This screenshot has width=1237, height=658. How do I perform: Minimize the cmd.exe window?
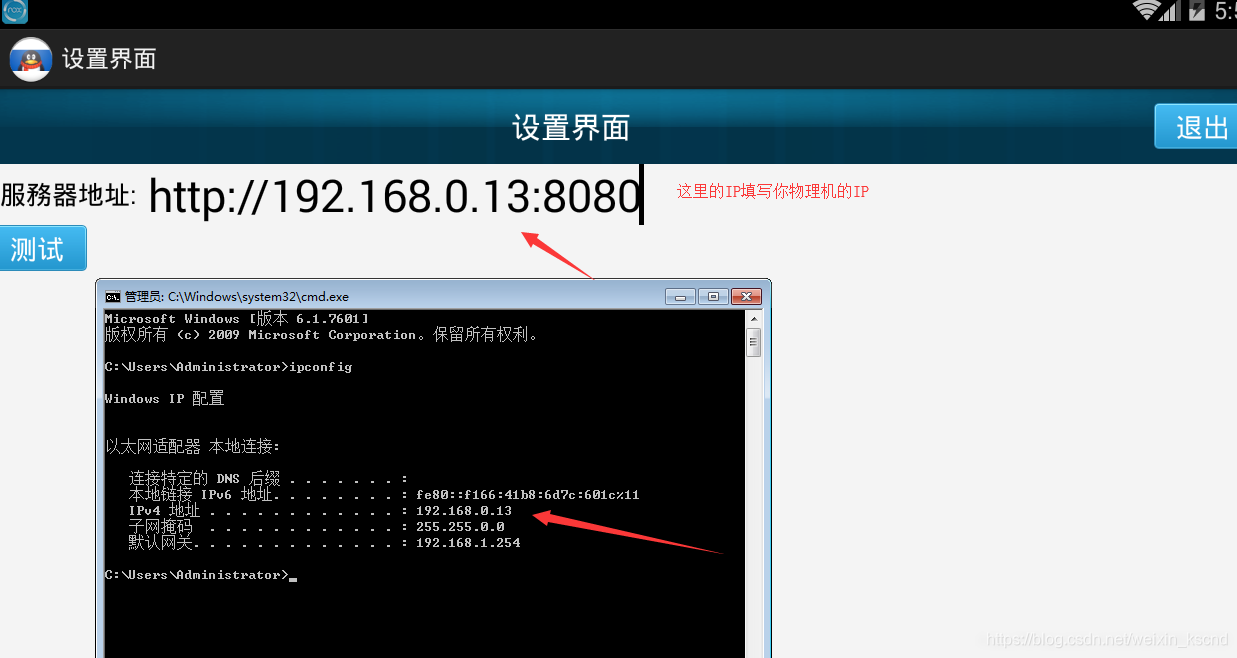pyautogui.click(x=681, y=296)
